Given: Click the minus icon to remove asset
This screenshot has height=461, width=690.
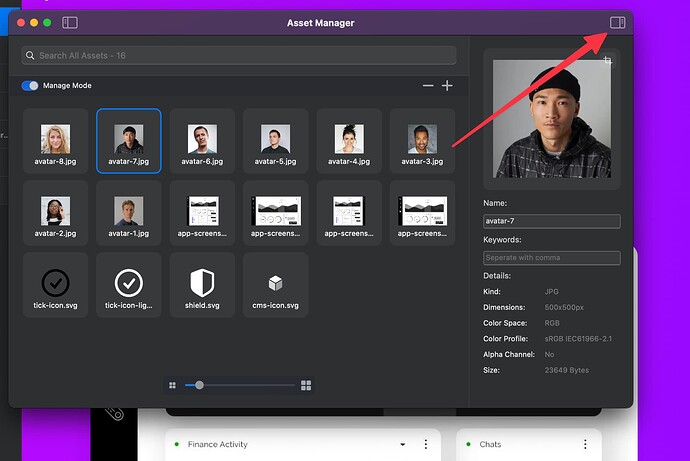Looking at the screenshot, I should pyautogui.click(x=428, y=86).
